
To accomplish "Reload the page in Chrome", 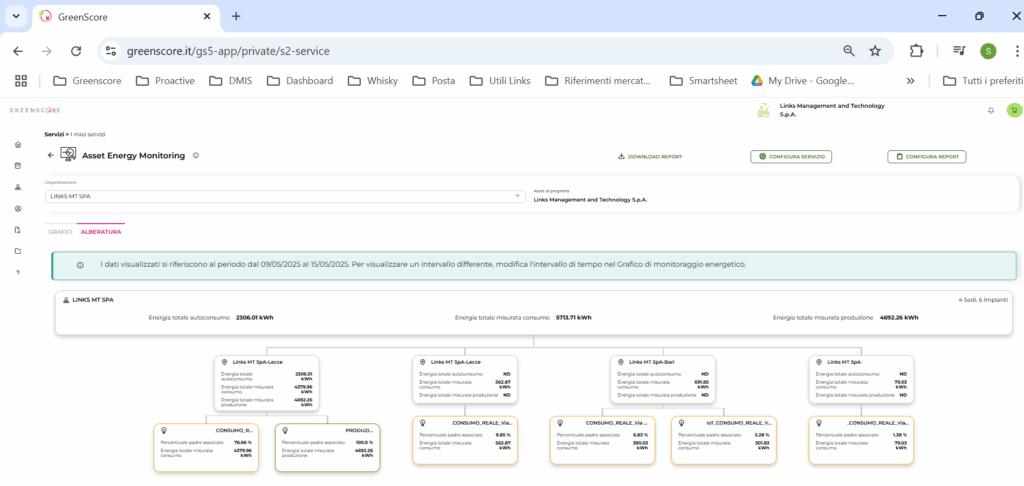I will tap(76, 51).
